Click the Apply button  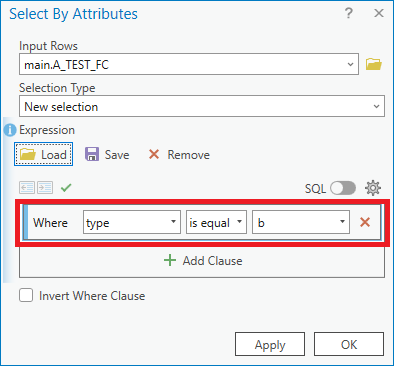[x=270, y=344]
